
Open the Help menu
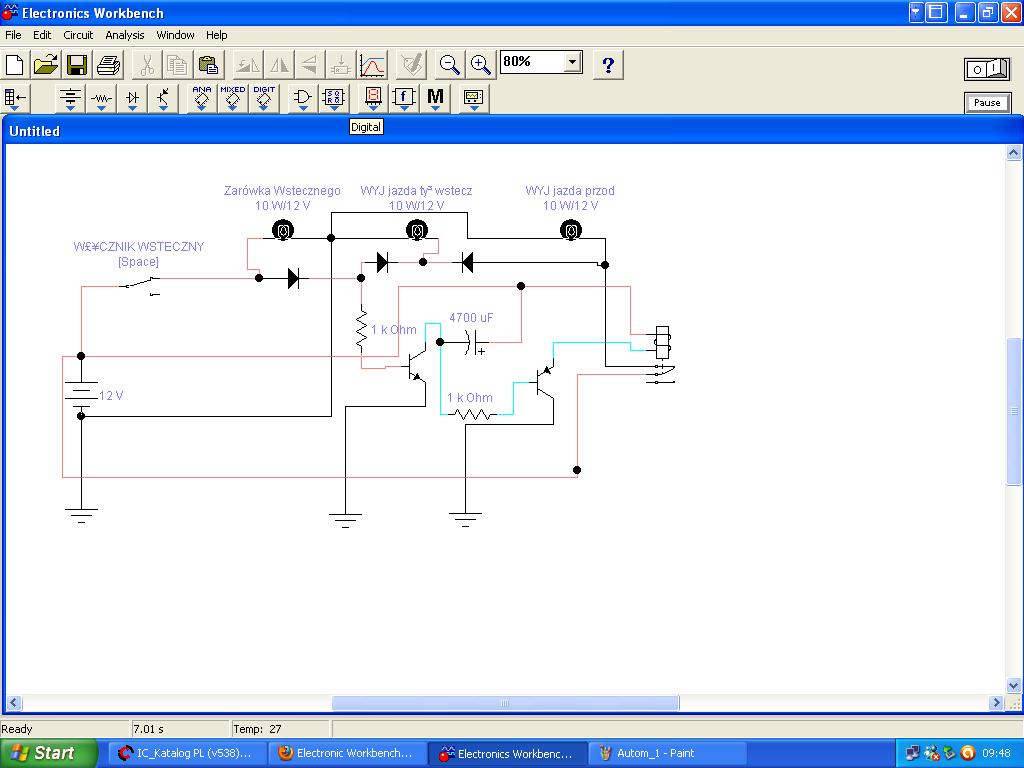(x=217, y=35)
